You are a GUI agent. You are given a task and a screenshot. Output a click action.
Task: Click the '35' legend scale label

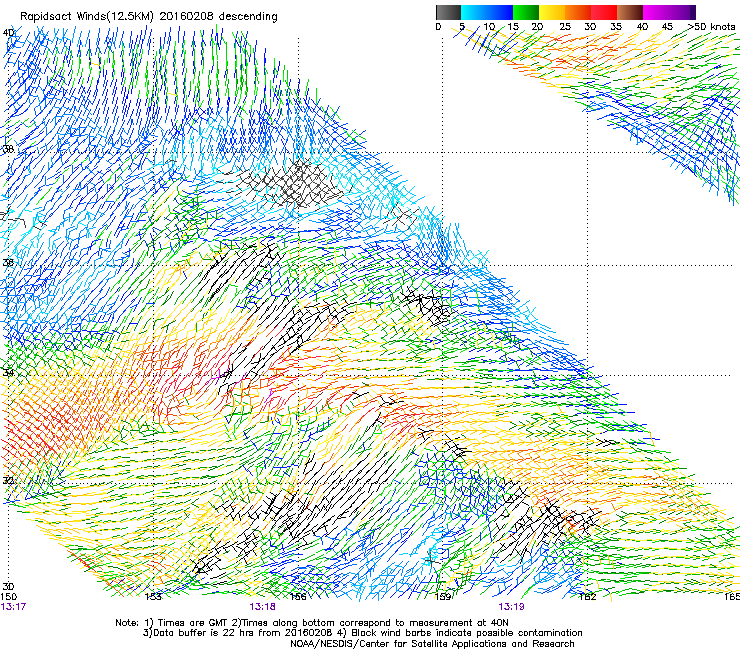(x=616, y=27)
